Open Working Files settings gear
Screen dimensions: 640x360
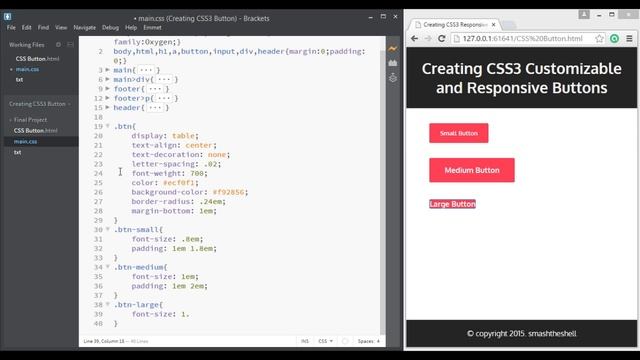pos(58,44)
